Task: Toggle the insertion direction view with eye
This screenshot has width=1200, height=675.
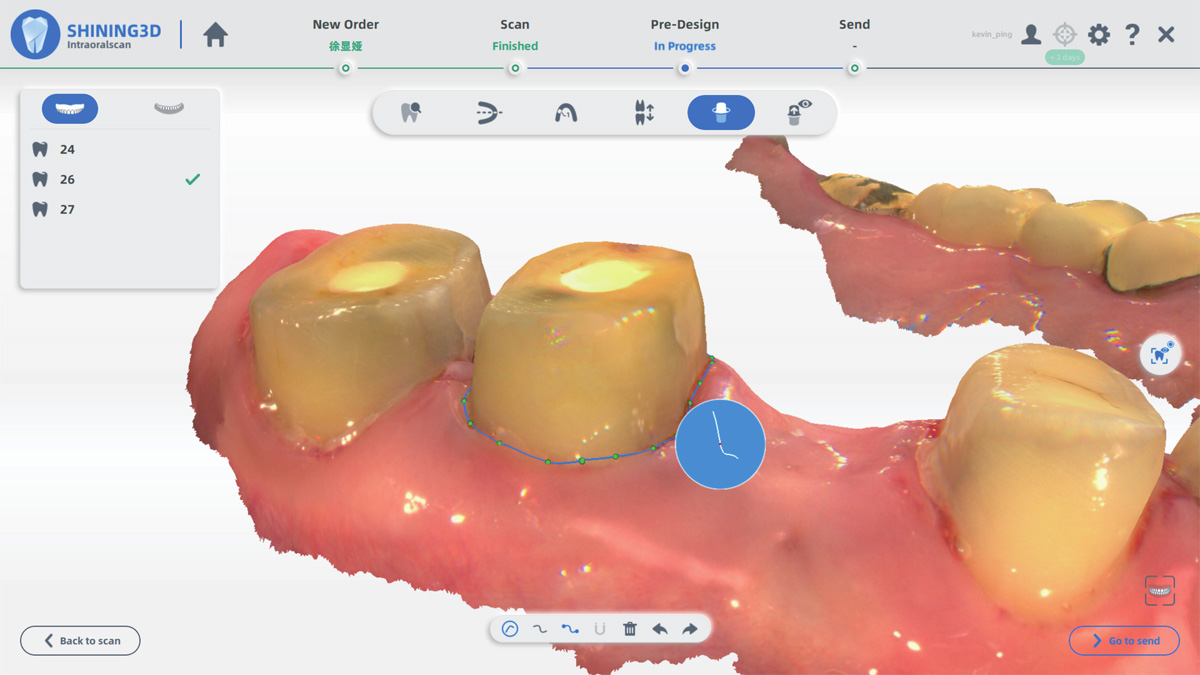Action: [x=798, y=112]
